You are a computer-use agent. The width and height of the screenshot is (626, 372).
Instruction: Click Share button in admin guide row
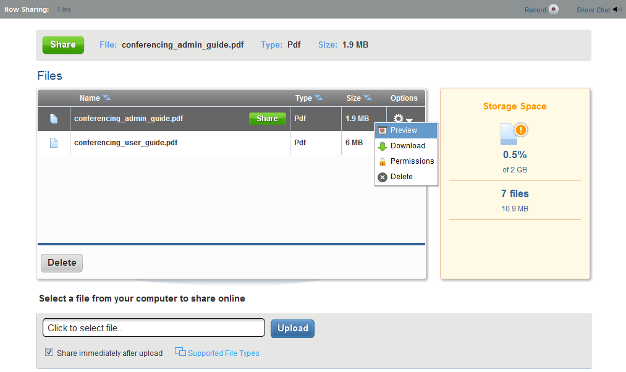coord(267,119)
